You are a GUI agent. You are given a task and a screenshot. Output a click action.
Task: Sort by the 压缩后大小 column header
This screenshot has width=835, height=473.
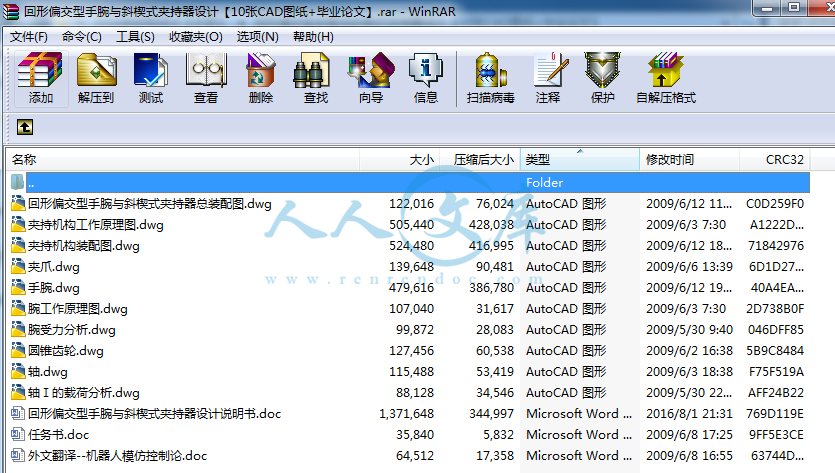pos(480,159)
